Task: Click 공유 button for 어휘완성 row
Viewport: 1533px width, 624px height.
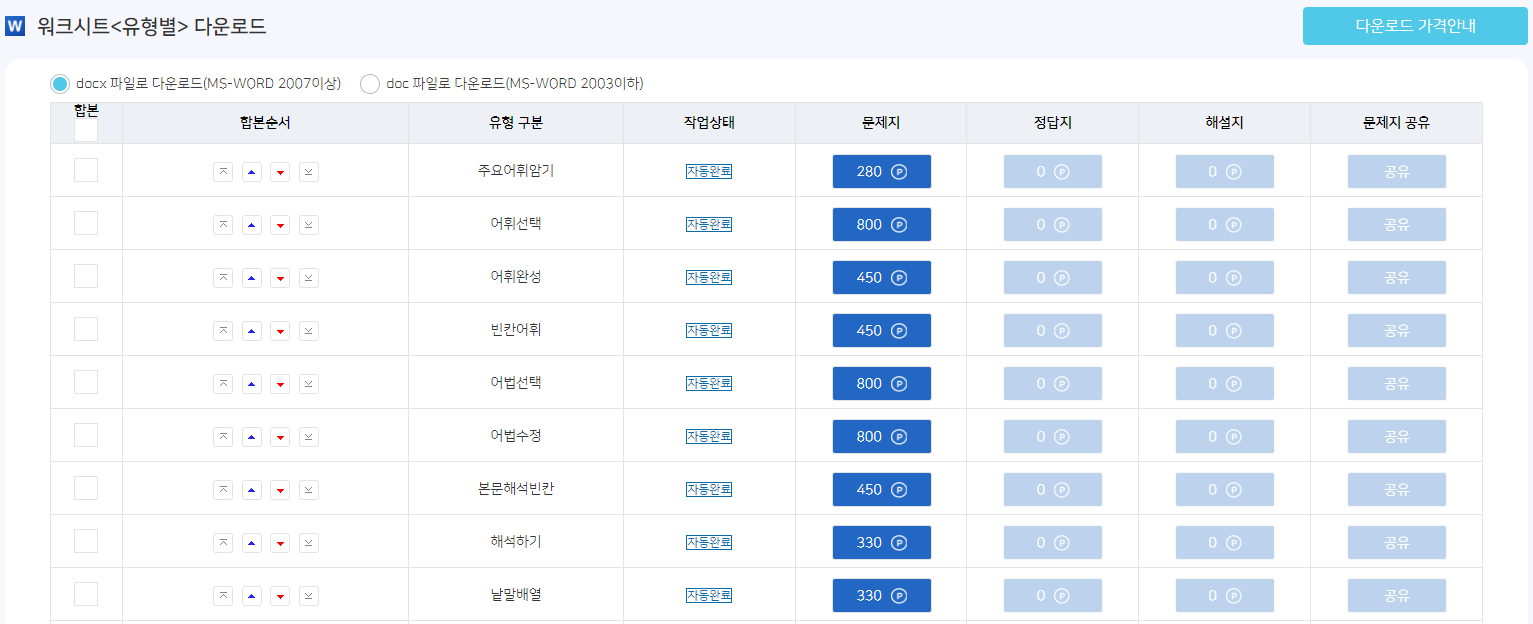Action: coord(1396,278)
